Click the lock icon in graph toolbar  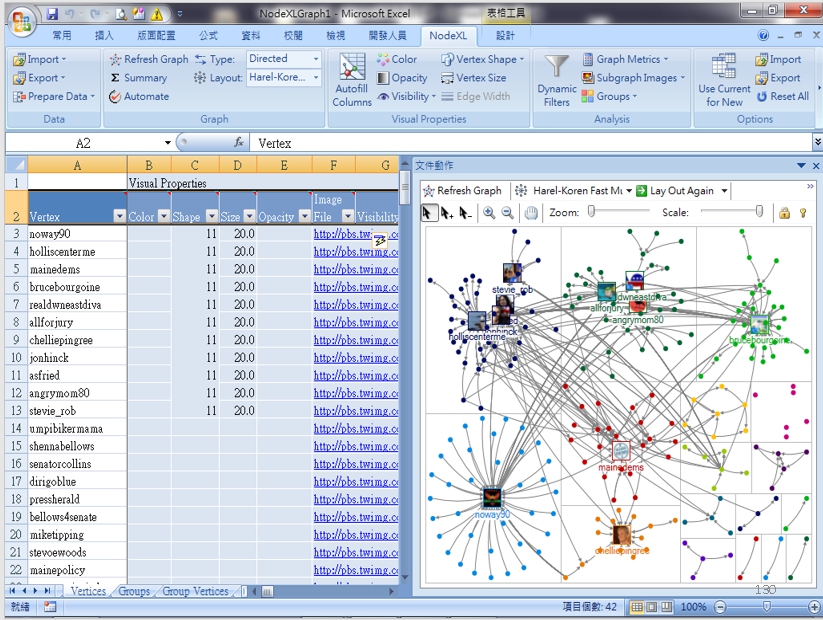(x=784, y=213)
